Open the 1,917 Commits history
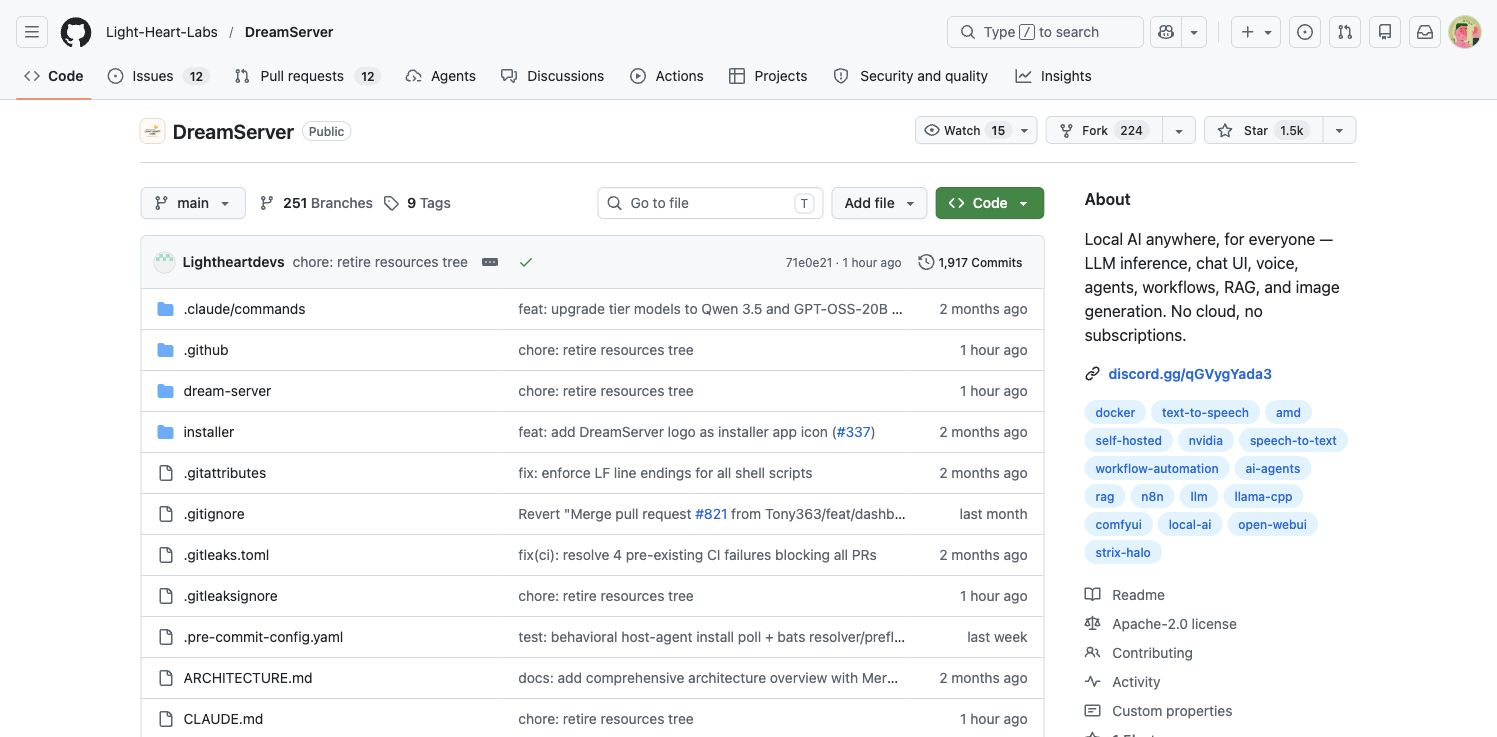Viewport: 1497px width, 737px height. click(x=970, y=262)
